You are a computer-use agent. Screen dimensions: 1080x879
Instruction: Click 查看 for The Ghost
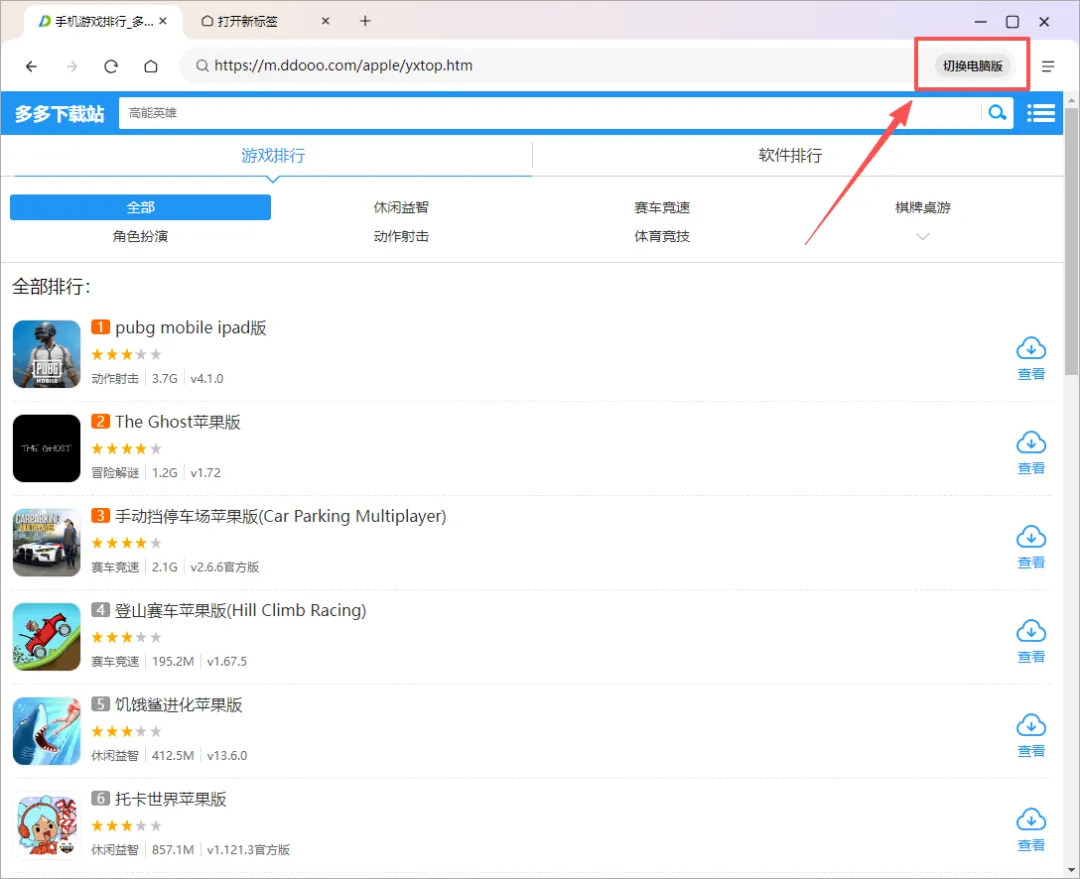click(1031, 468)
